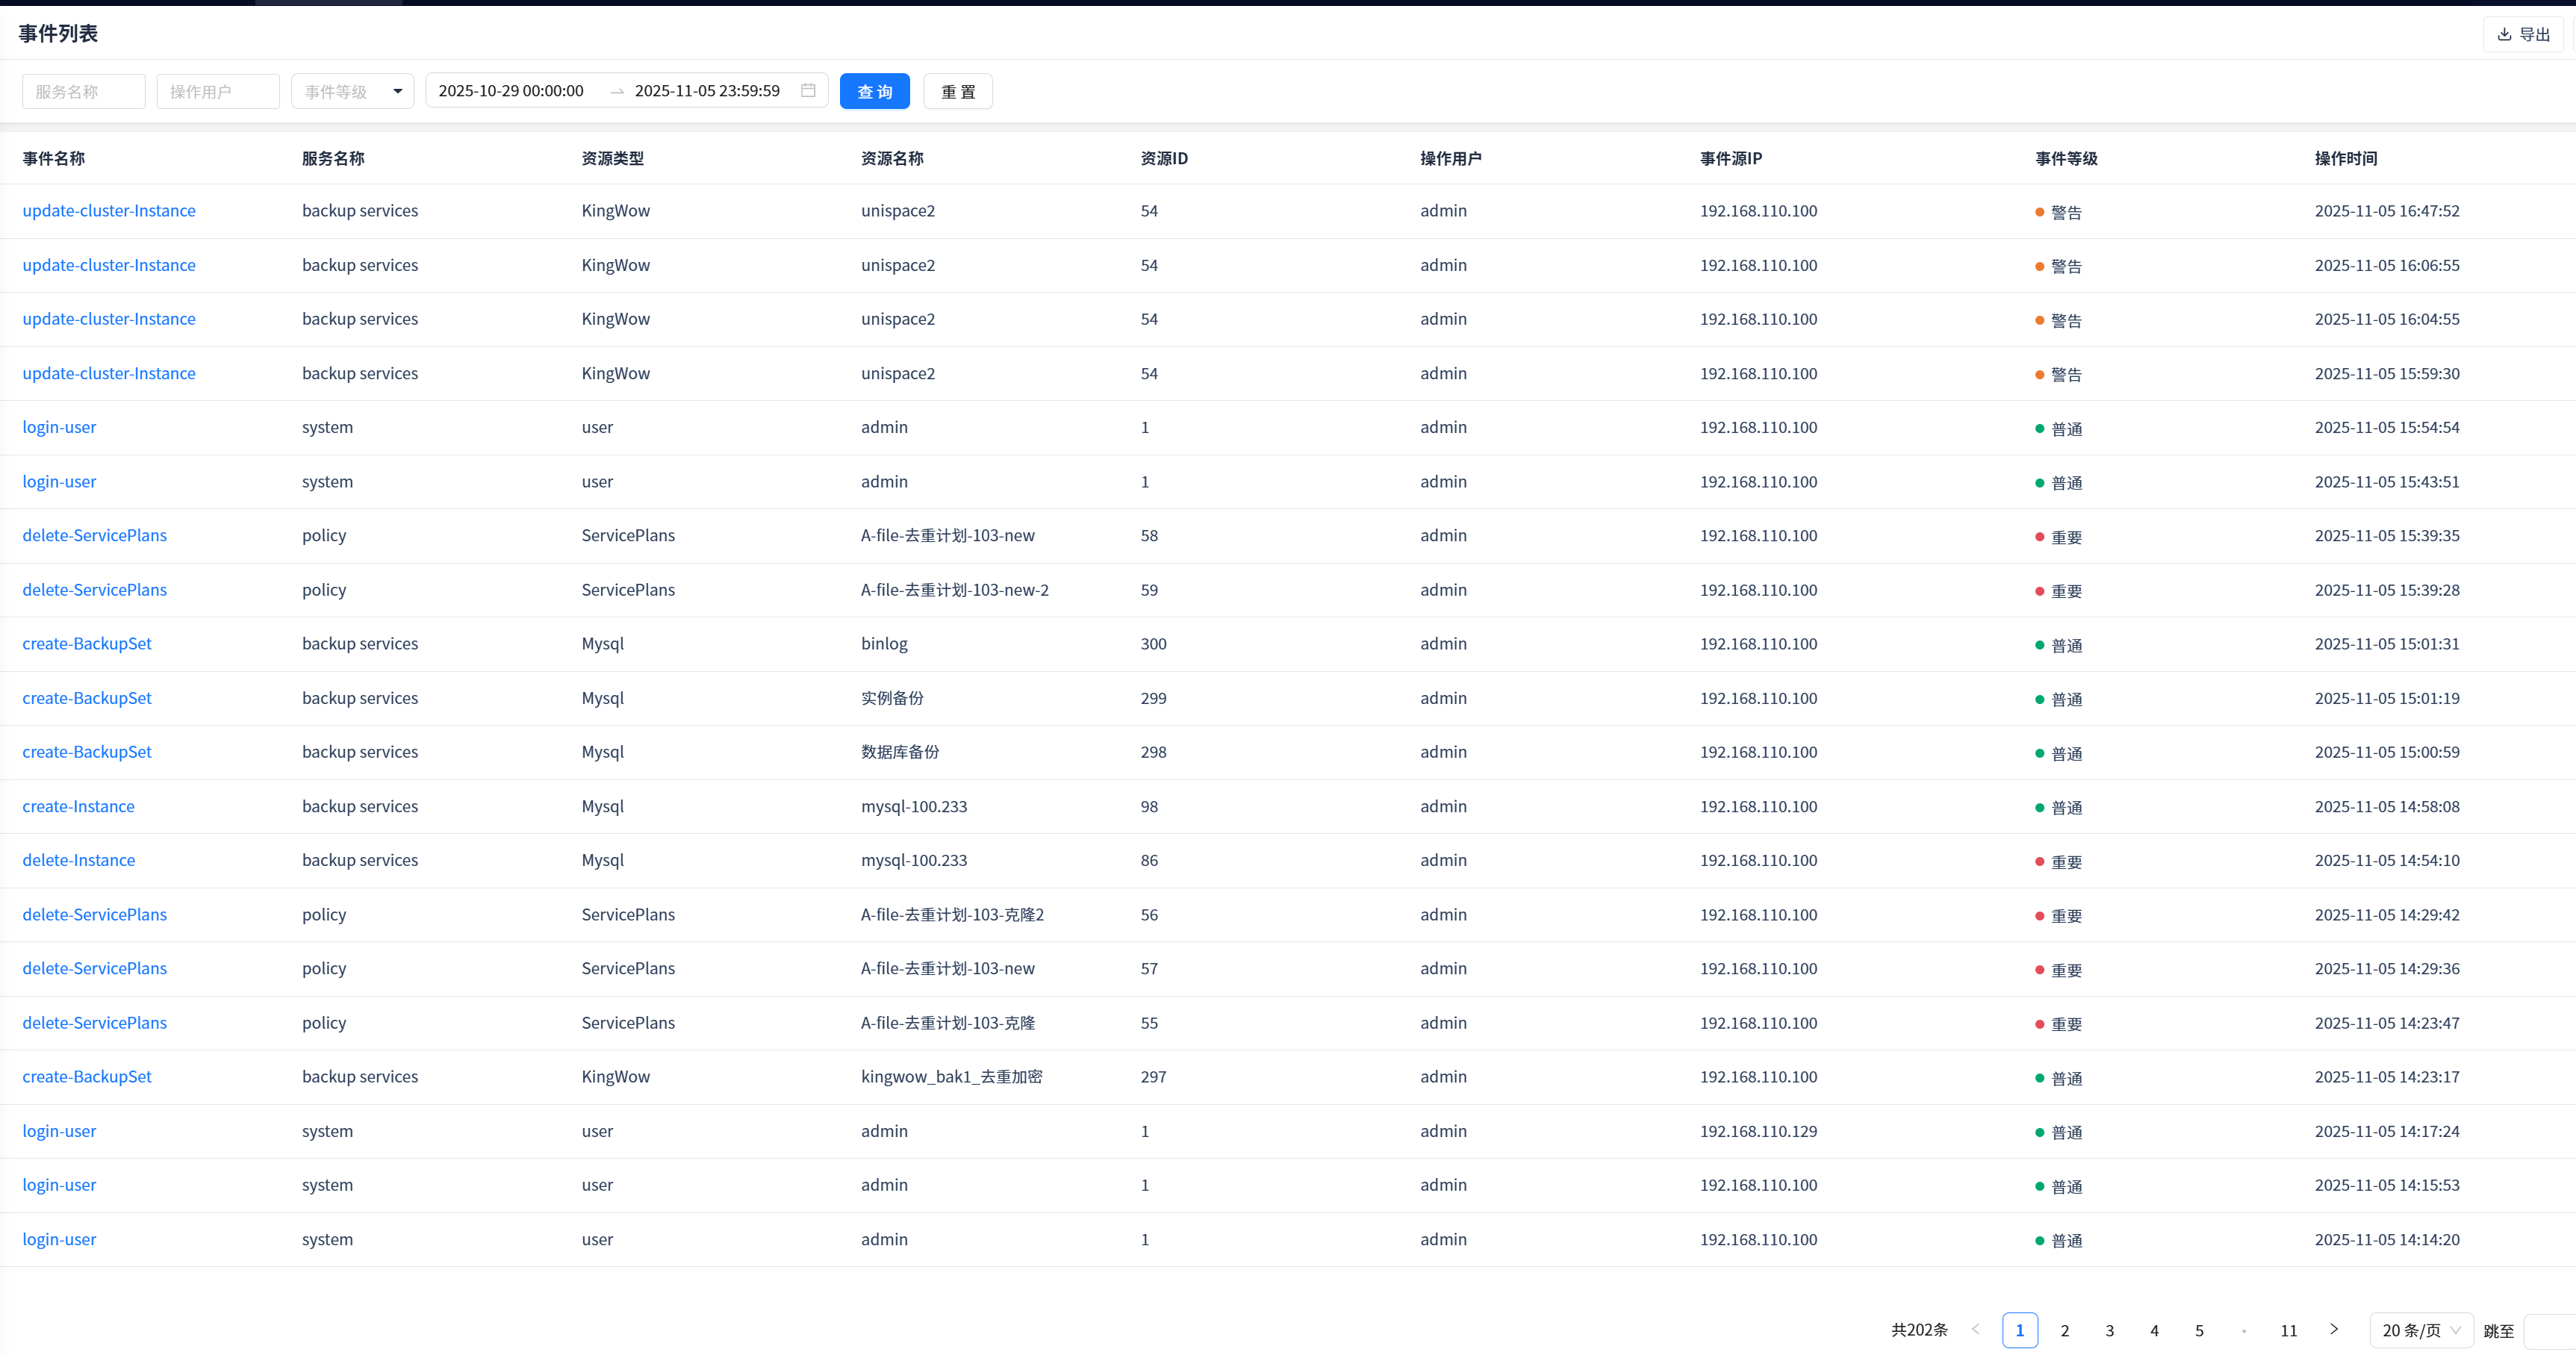Viewport: 2576px width, 1355px height.
Task: Open first update-cluster-Instance event
Action: point(109,211)
